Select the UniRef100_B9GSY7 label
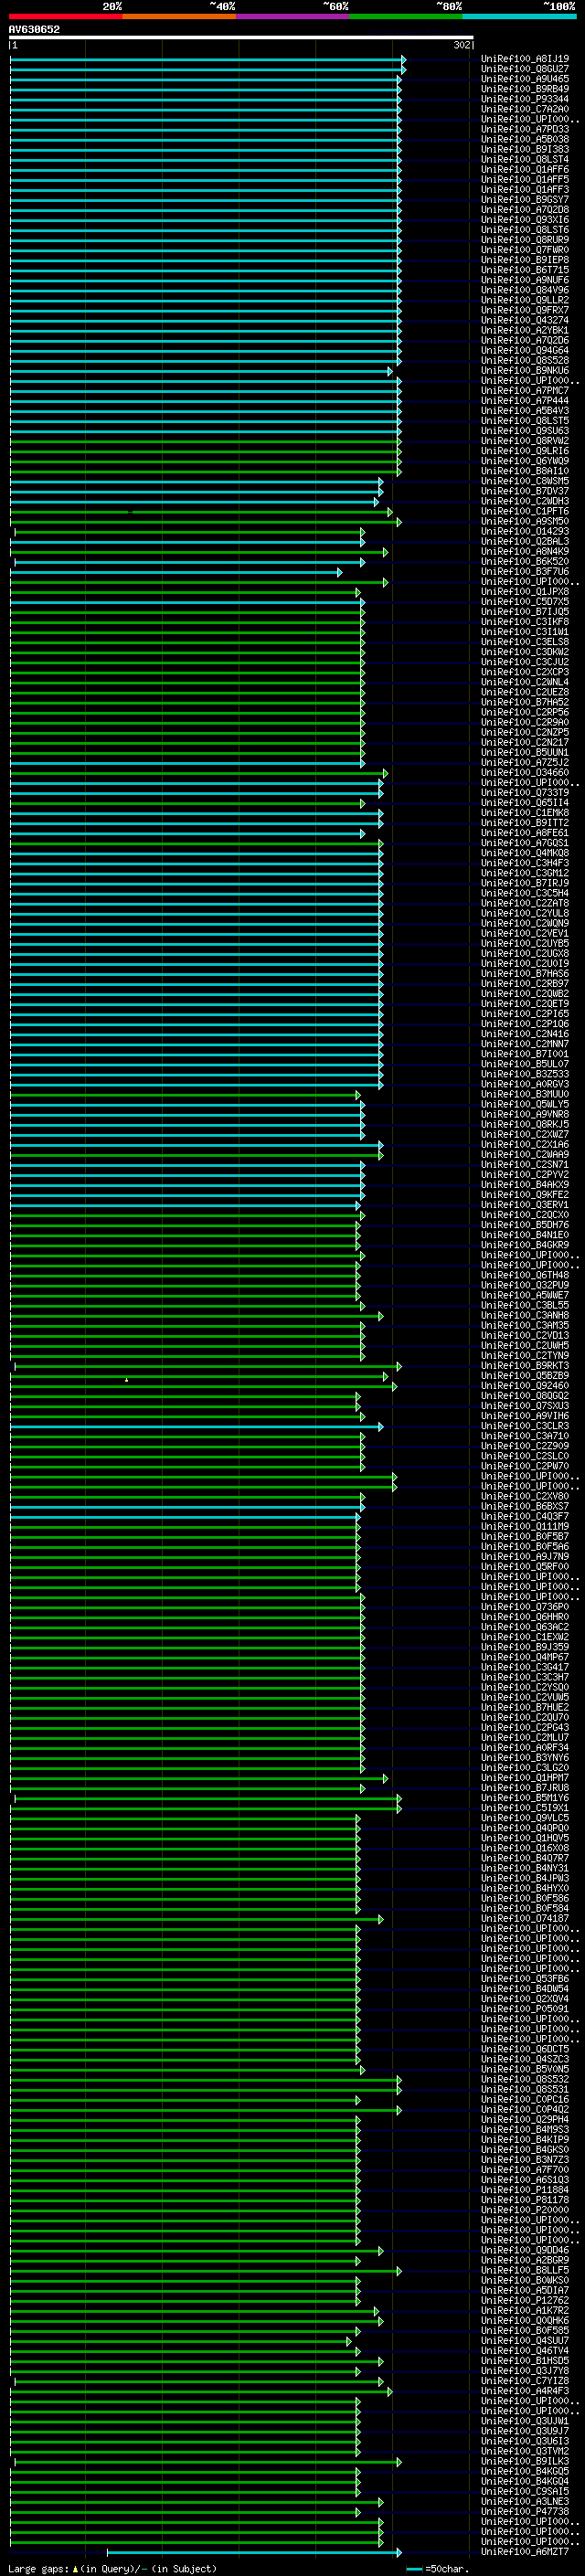 point(525,199)
